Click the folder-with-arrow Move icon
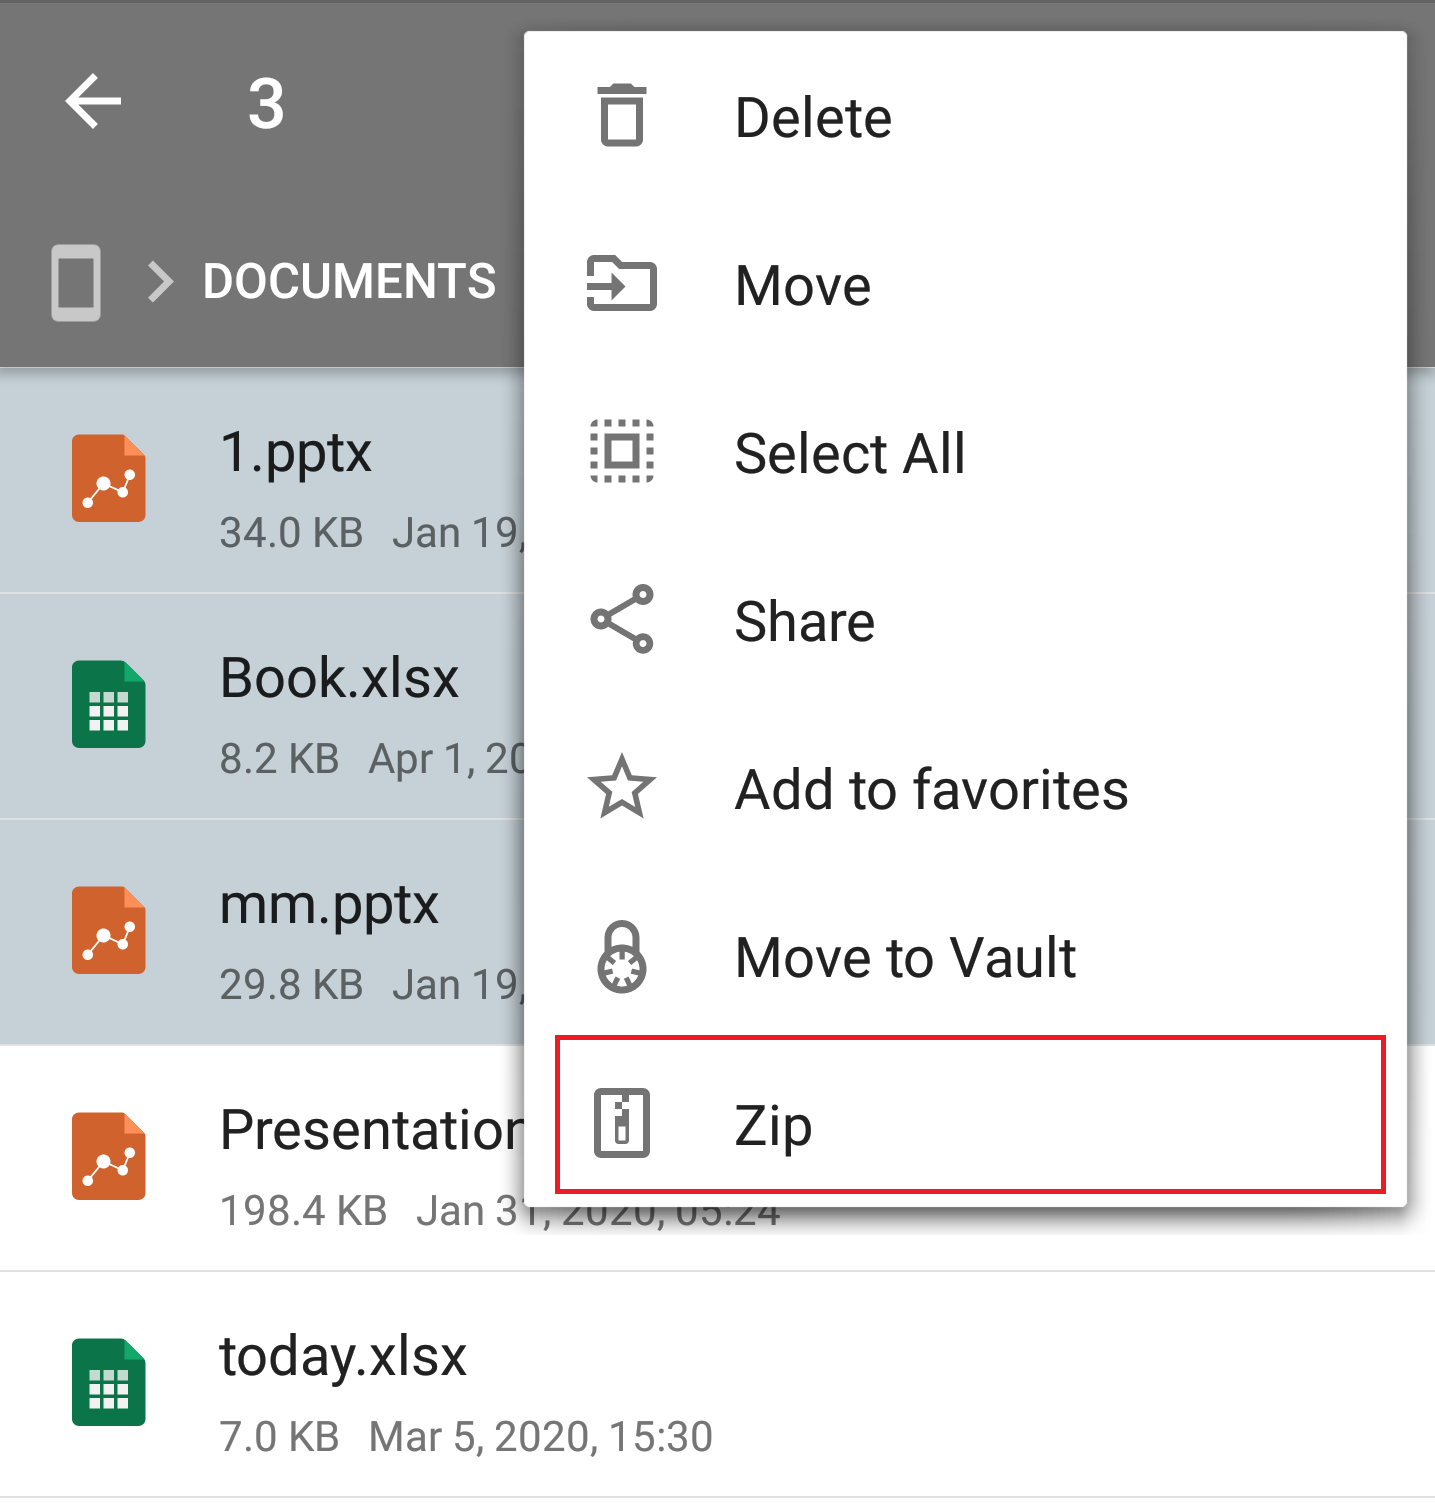Image resolution: width=1435 pixels, height=1505 pixels. pyautogui.click(x=620, y=284)
